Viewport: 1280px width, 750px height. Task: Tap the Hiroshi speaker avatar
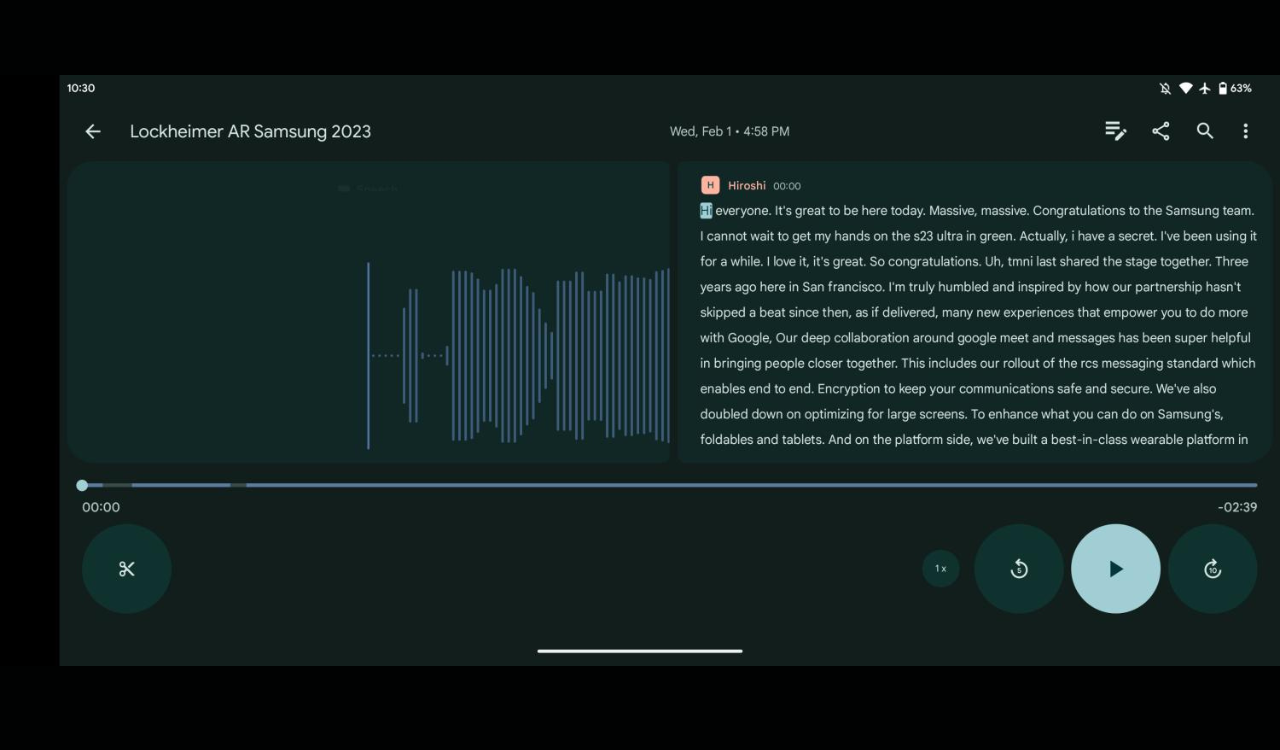[x=710, y=185]
